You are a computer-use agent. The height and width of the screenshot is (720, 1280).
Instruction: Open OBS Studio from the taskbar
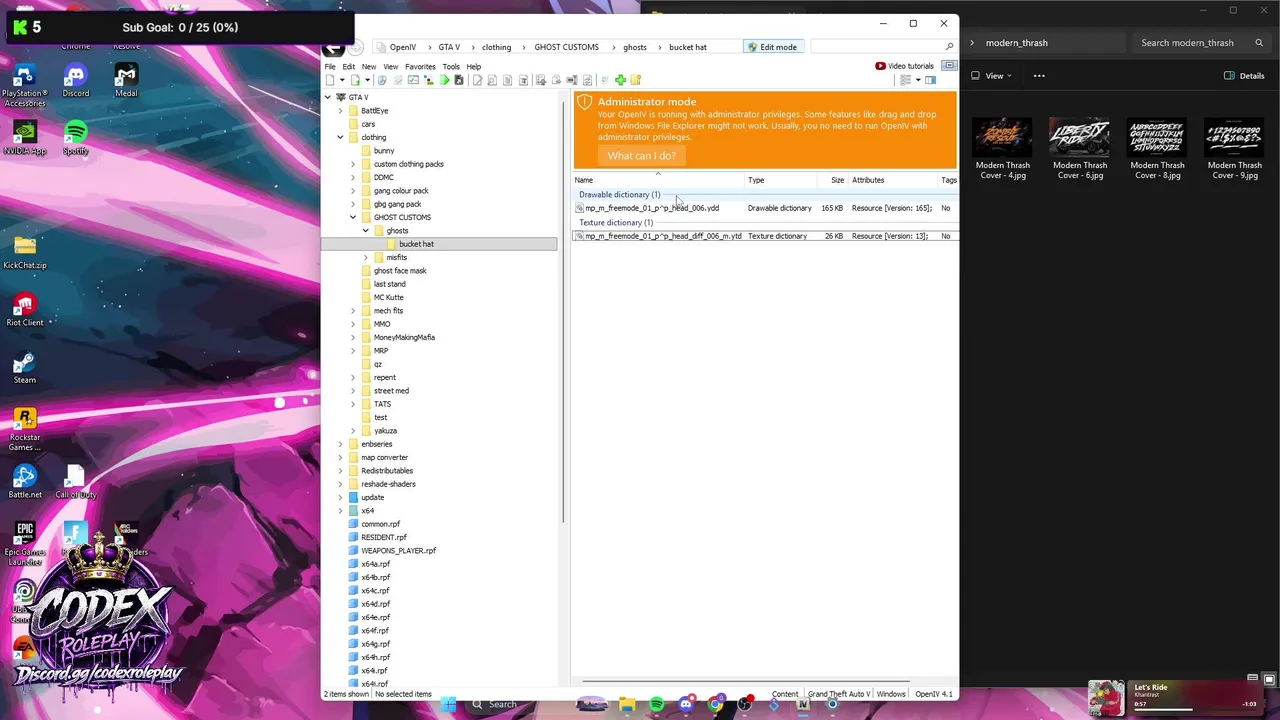(x=745, y=704)
